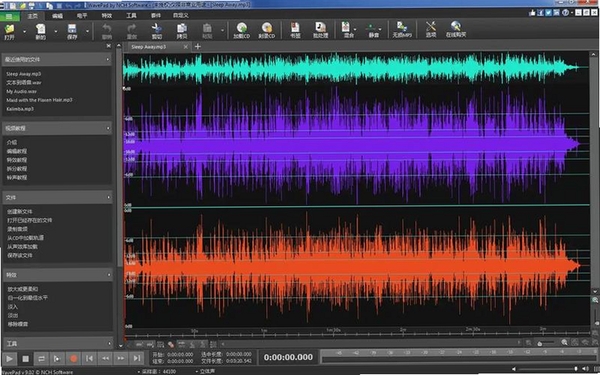The width and height of the screenshot is (600, 375).
Task: Click the Twitter share icon
Action: pyautogui.click(x=548, y=13)
